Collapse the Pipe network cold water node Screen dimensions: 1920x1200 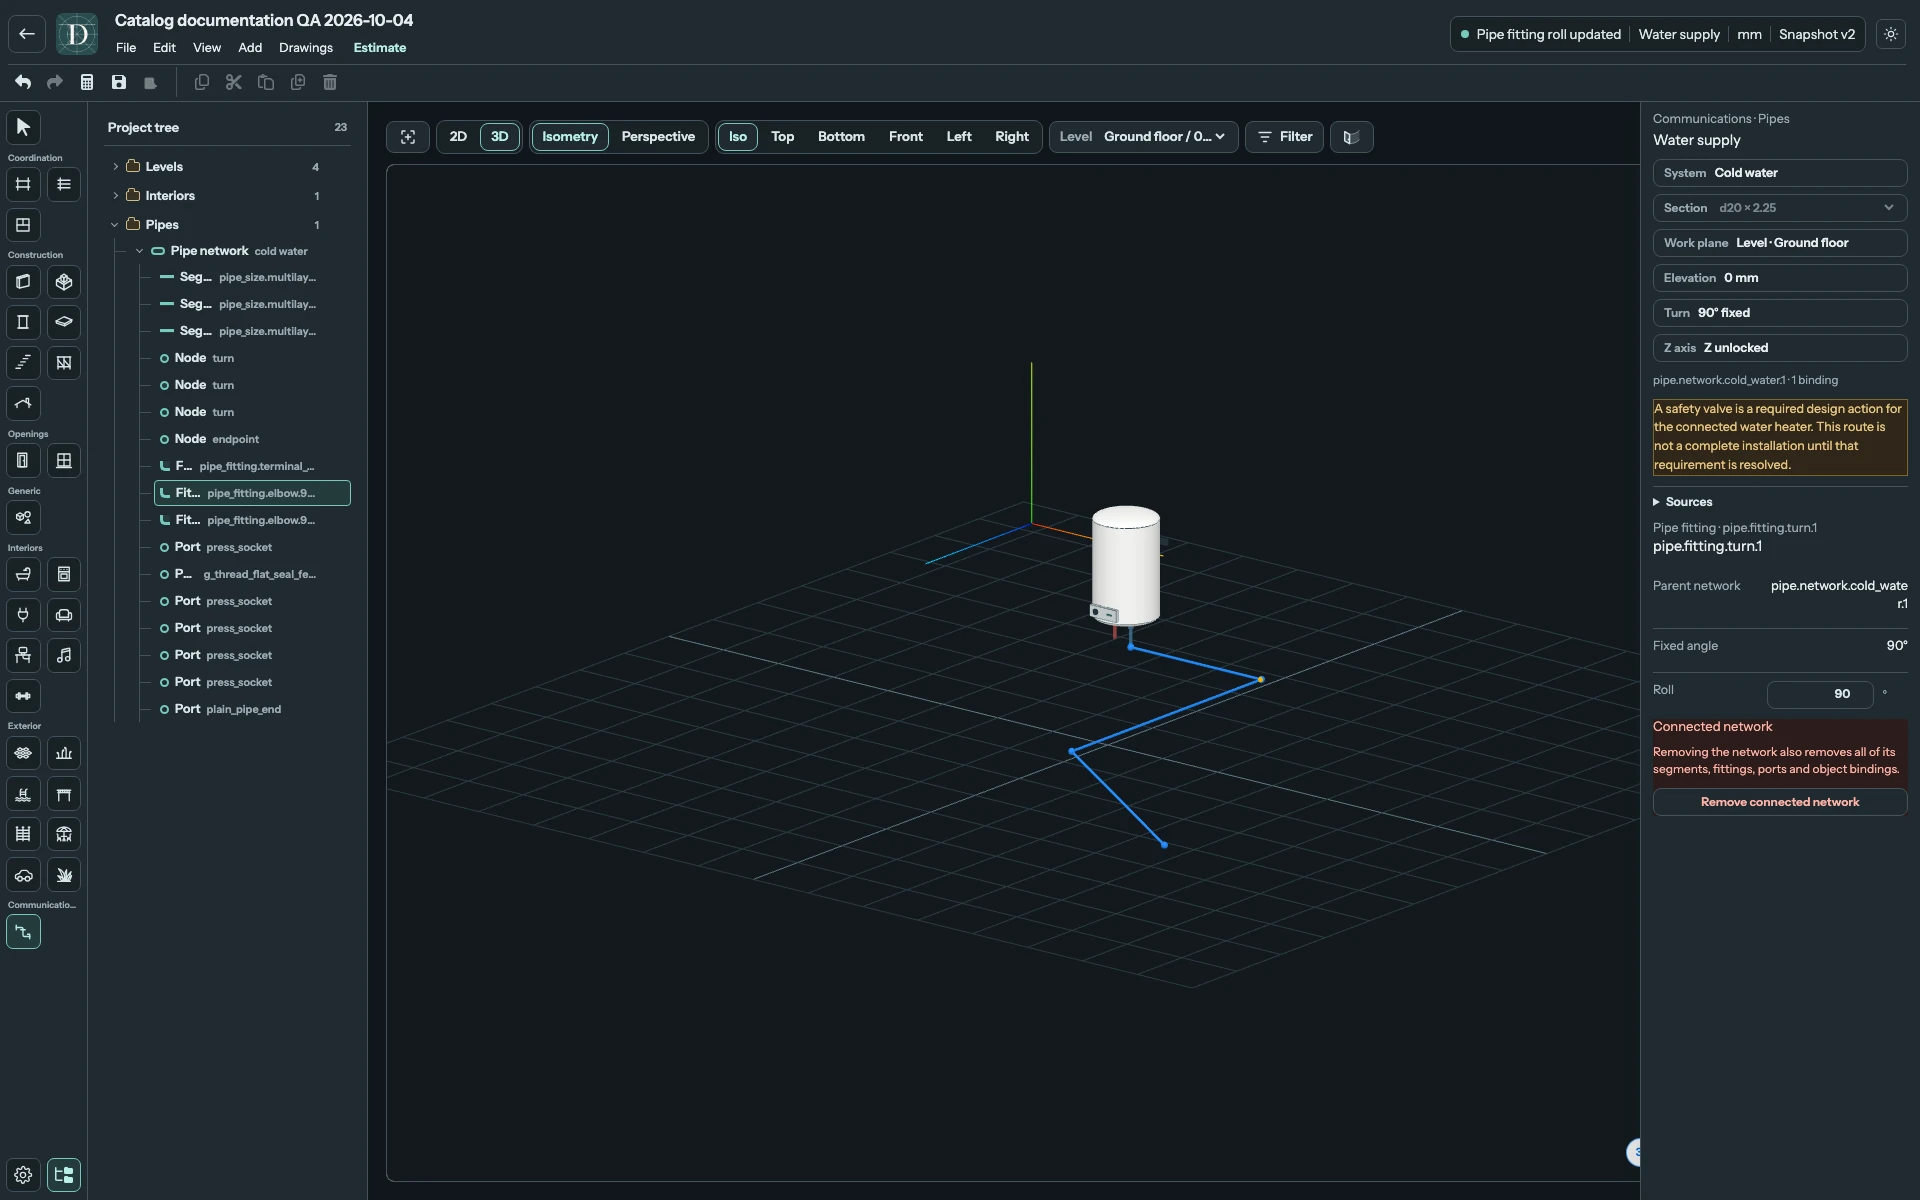point(140,251)
